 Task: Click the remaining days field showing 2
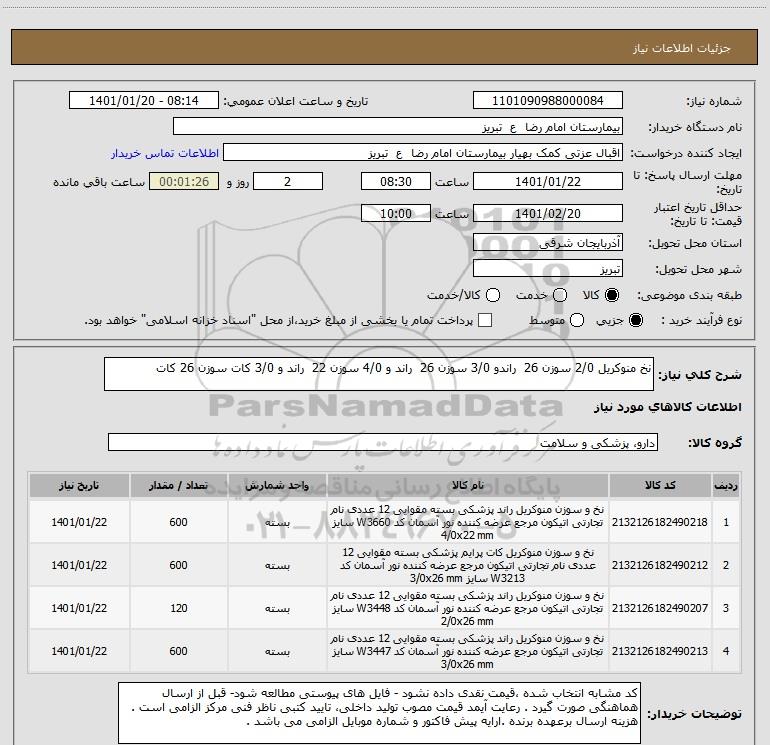288,181
